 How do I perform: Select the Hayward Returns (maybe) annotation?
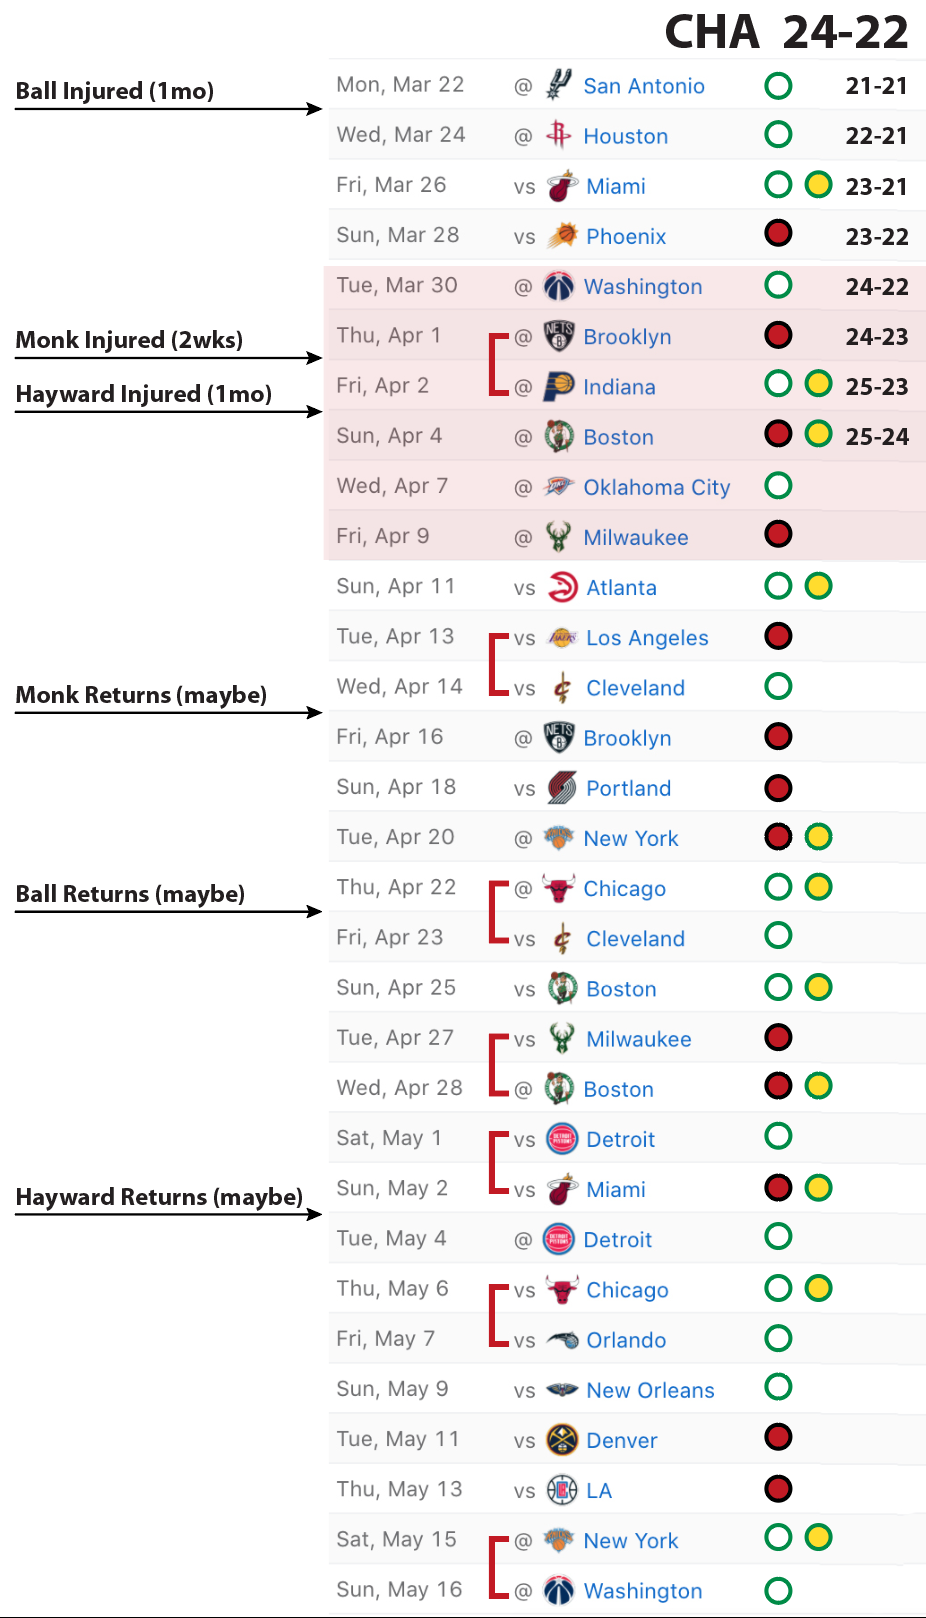tap(159, 1197)
